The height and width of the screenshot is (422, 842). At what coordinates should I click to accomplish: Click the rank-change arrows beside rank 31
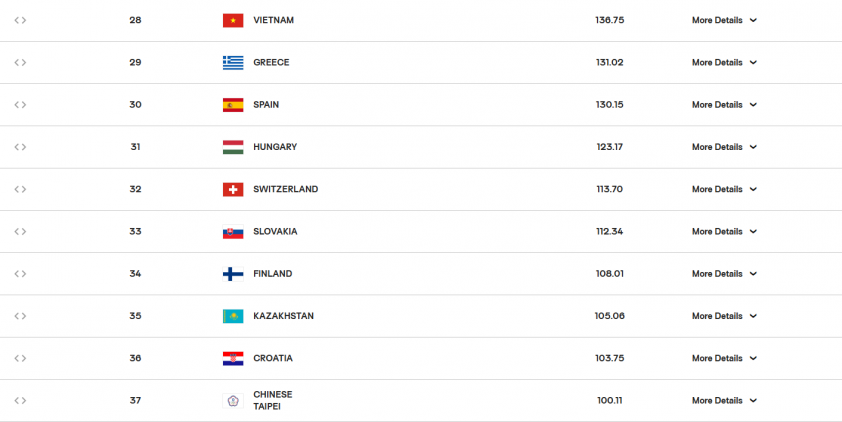point(20,147)
